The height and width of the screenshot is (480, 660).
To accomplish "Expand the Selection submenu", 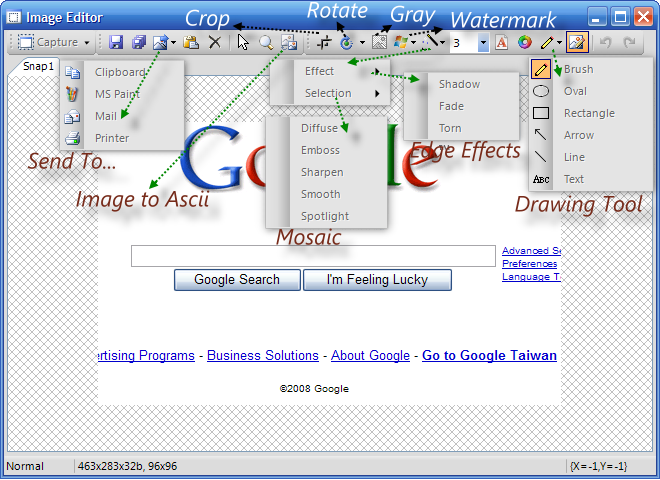I will 330,93.
